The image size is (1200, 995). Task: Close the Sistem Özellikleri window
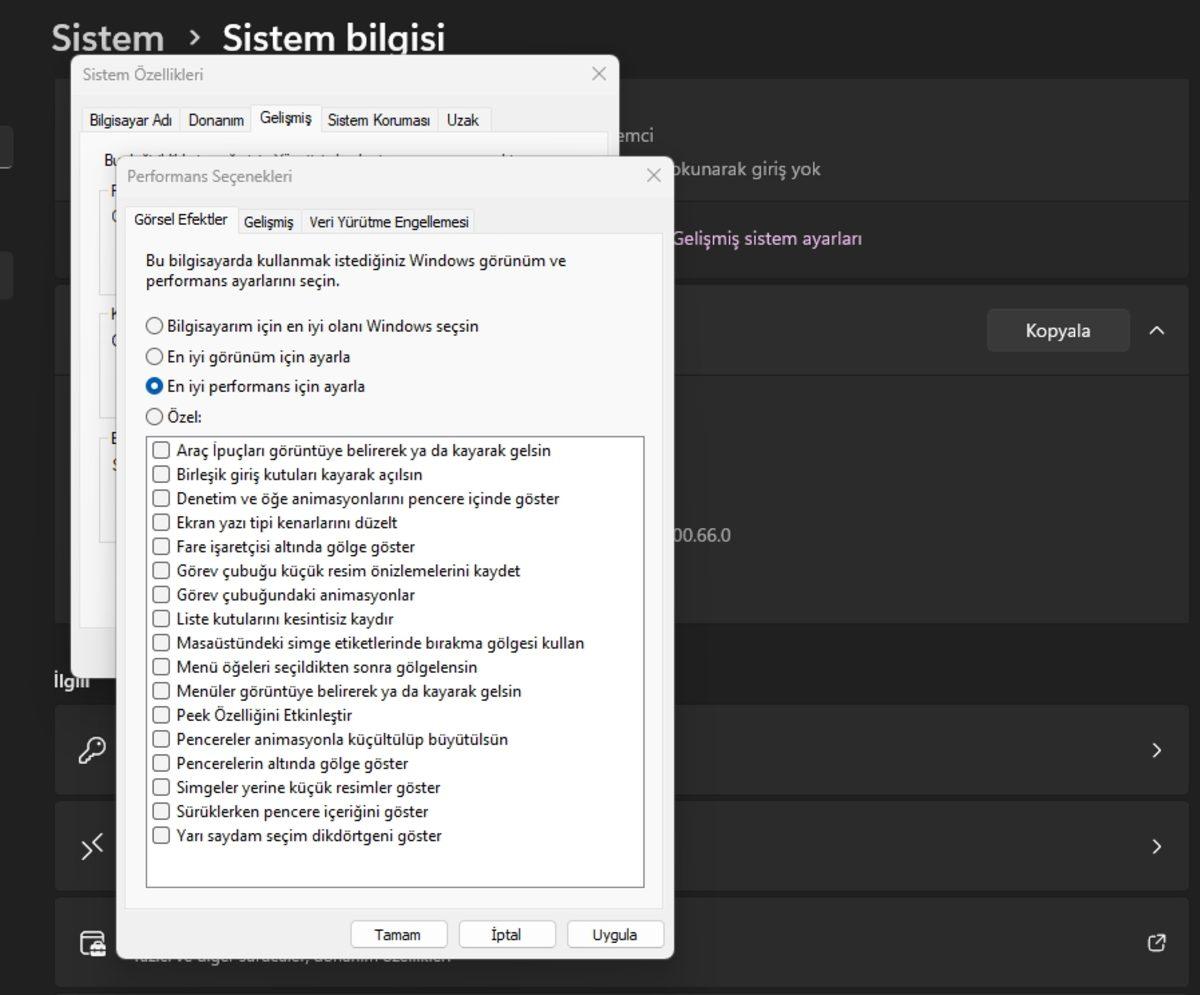click(x=598, y=74)
